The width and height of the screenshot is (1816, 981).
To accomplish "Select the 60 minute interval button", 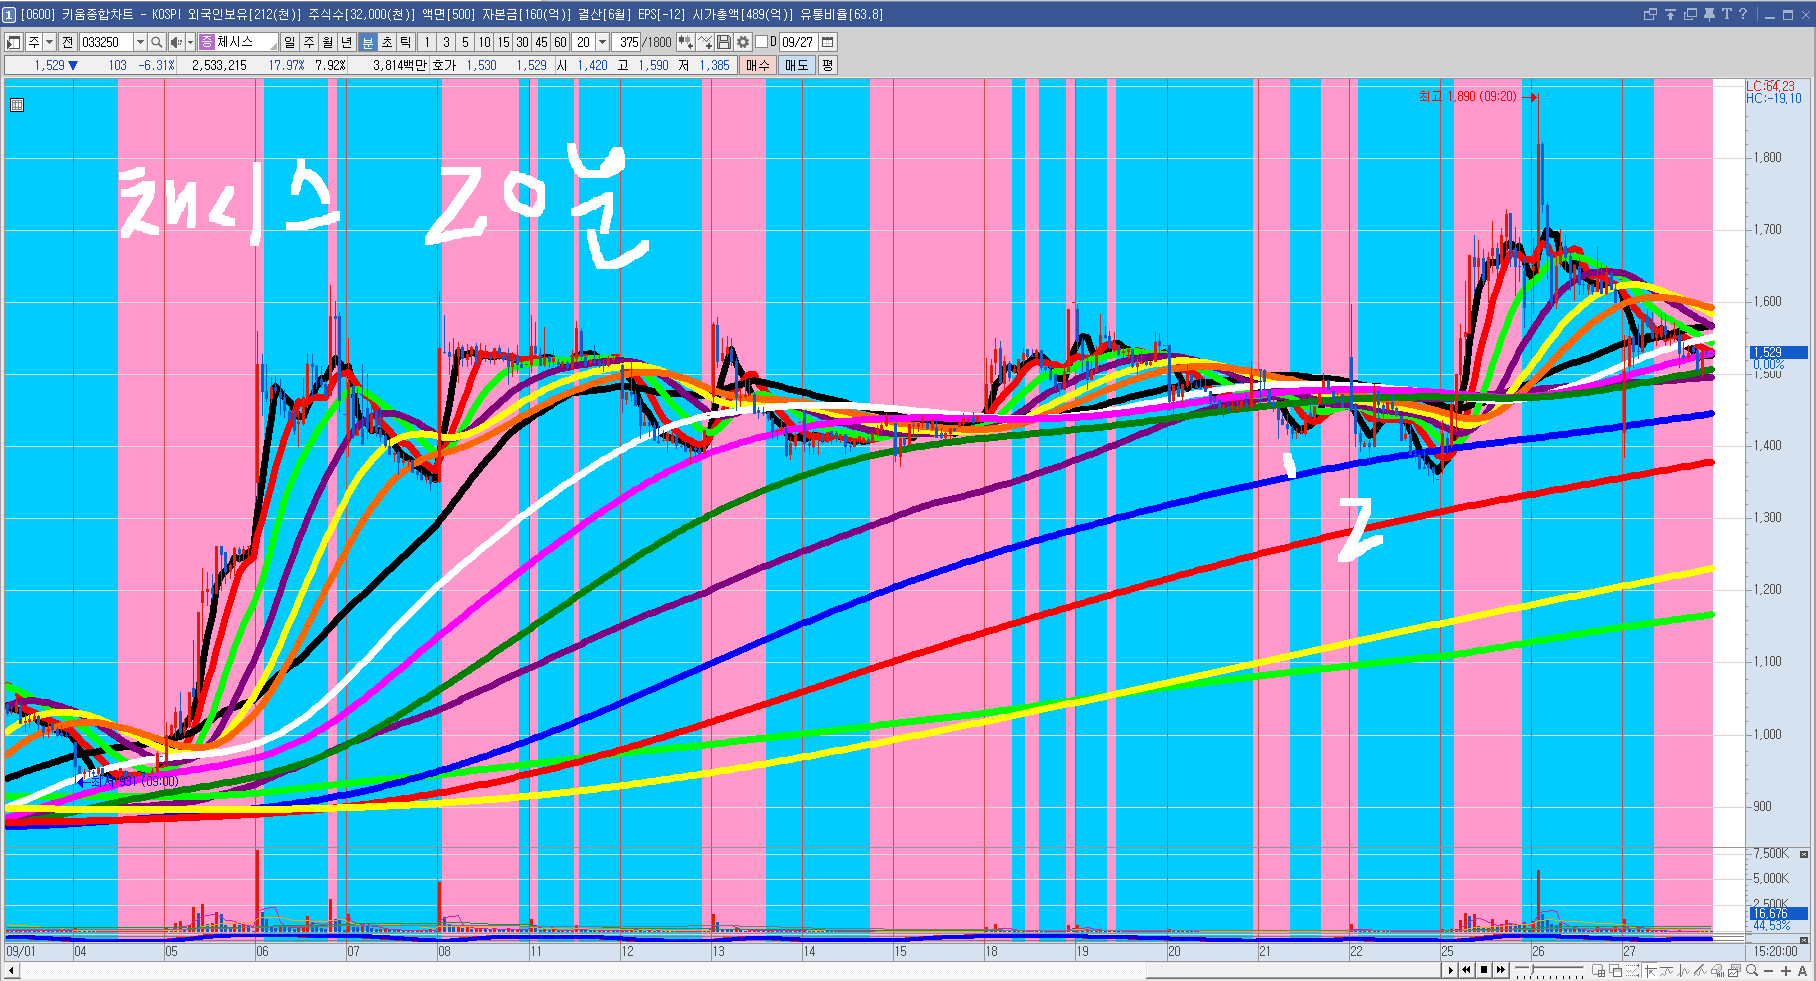I will click(560, 42).
